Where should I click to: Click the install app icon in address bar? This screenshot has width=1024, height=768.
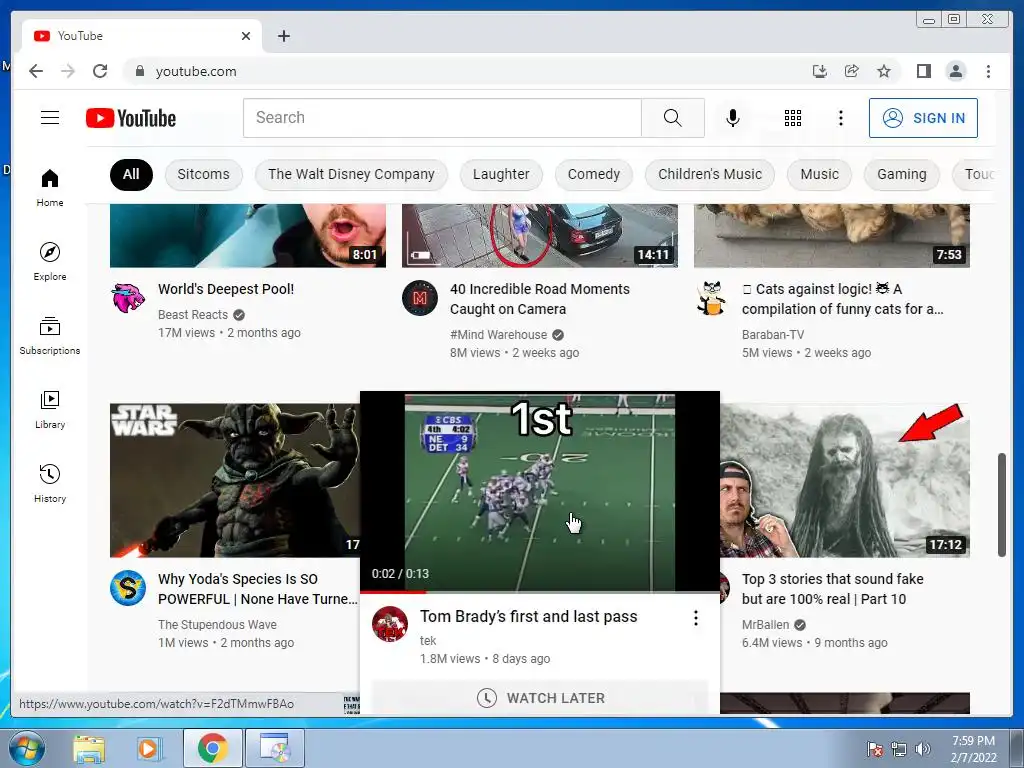[820, 71]
